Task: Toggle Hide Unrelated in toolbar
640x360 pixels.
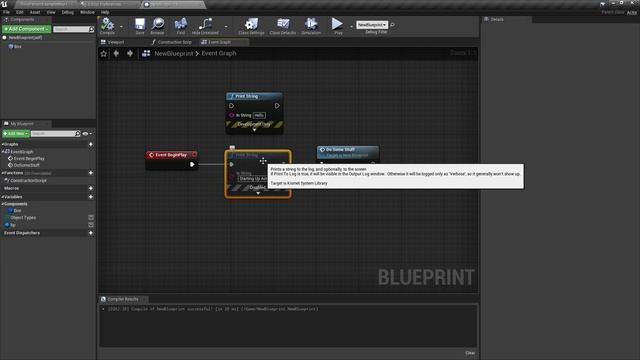Action: coord(205,26)
